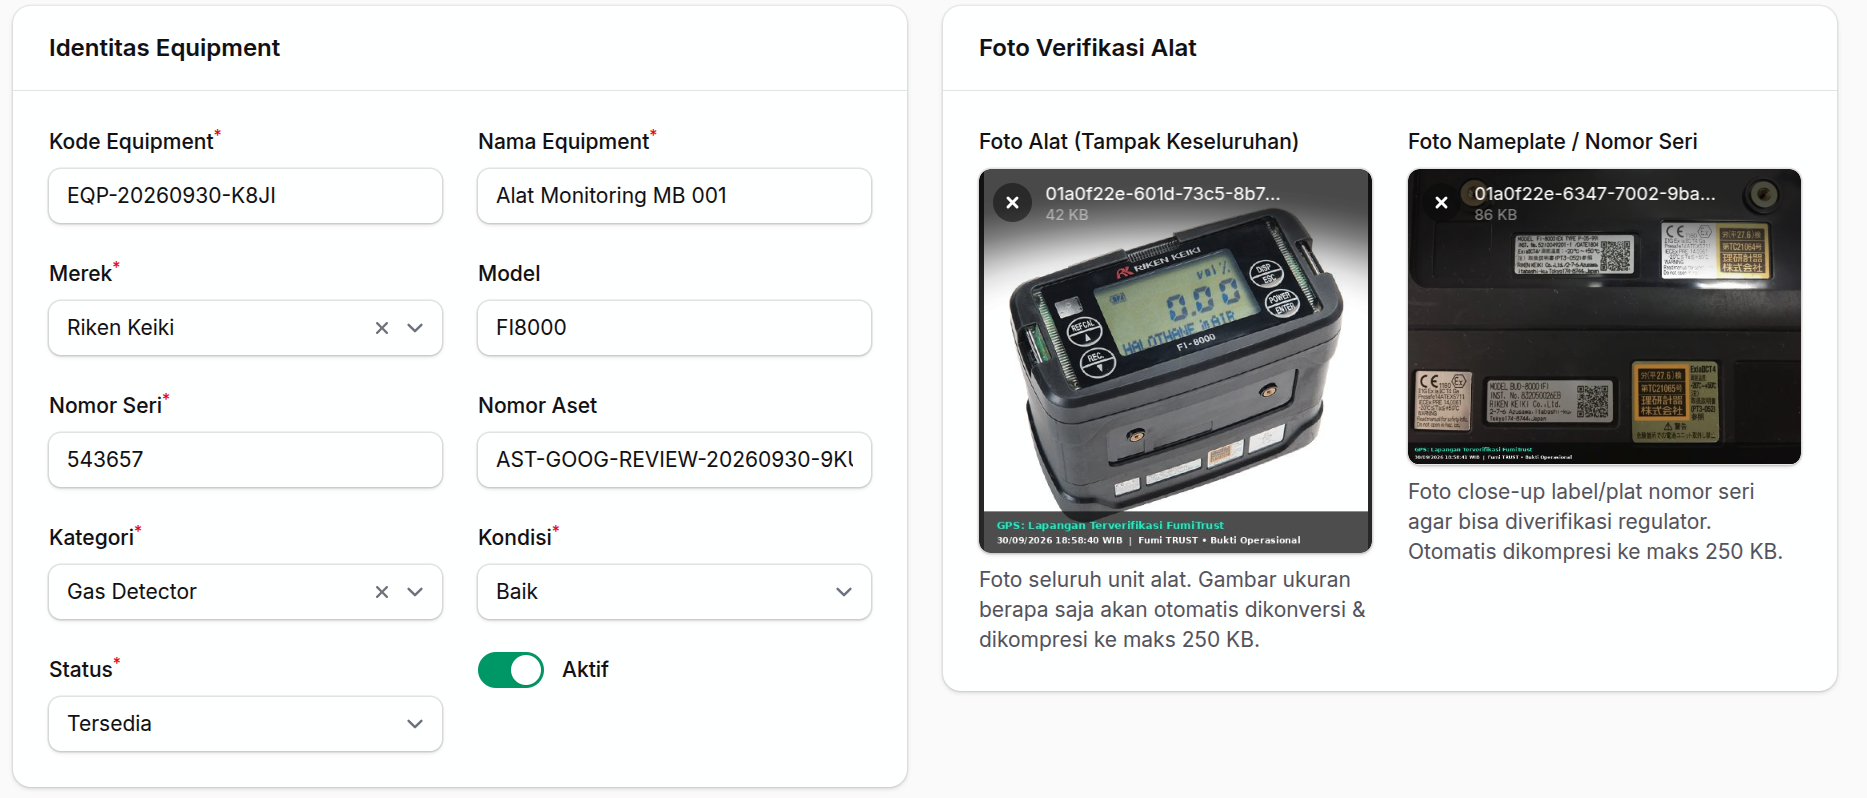This screenshot has height=798, width=1867.
Task: Clear the Gas Detector category selection
Action: pos(382,592)
